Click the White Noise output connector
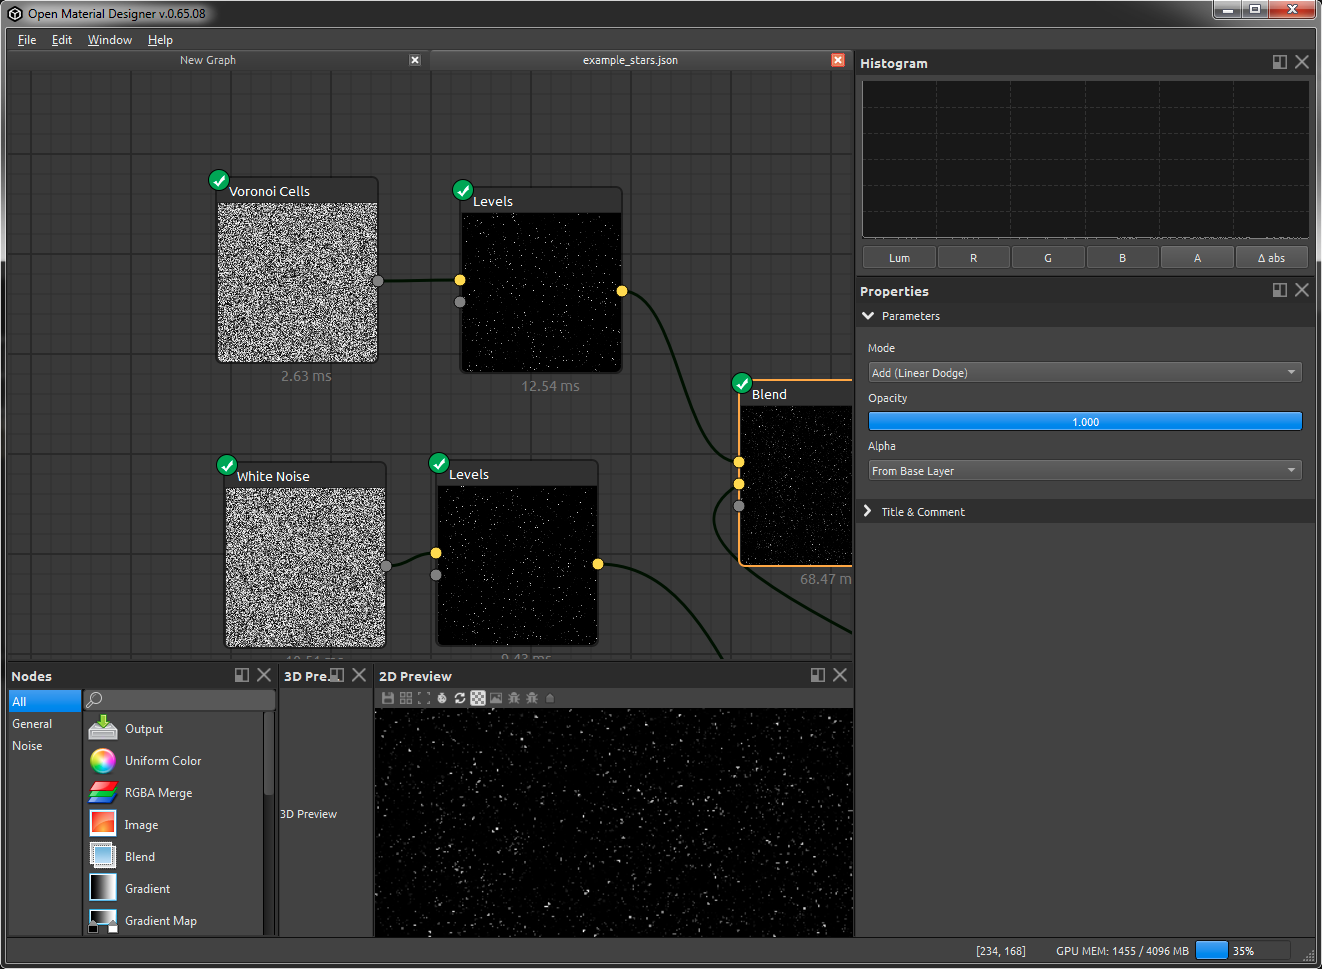This screenshot has width=1322, height=969. click(386, 566)
